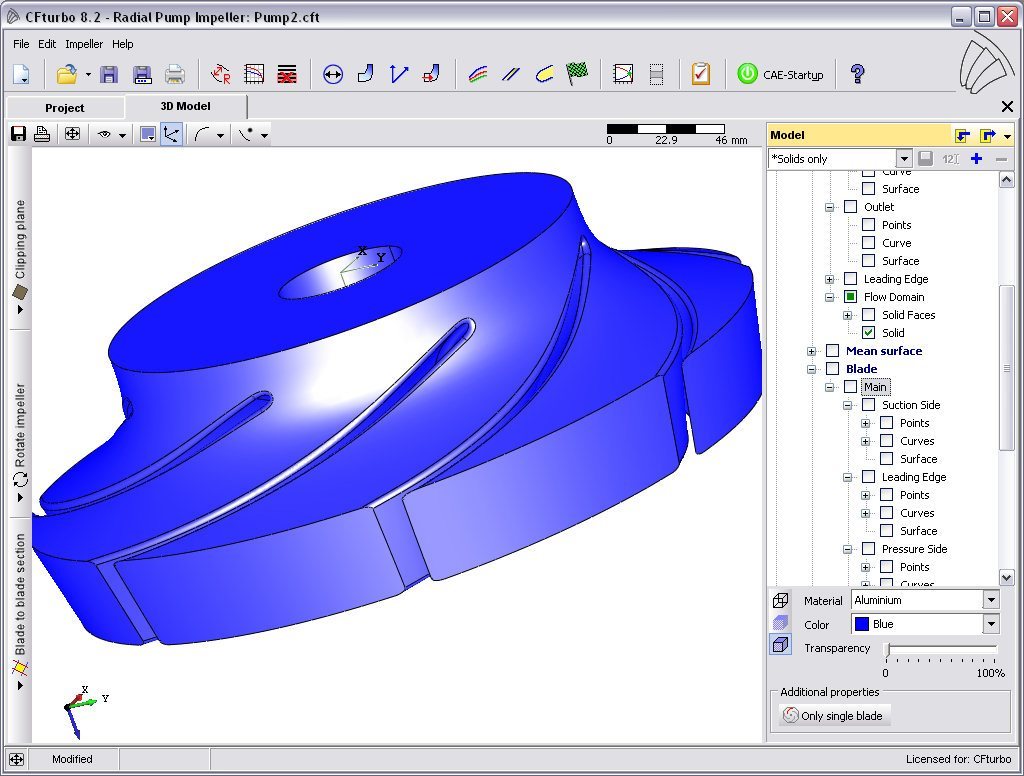Viewport: 1024px width, 776px height.
Task: Click the Transparency slider track
Action: pyautogui.click(x=940, y=650)
